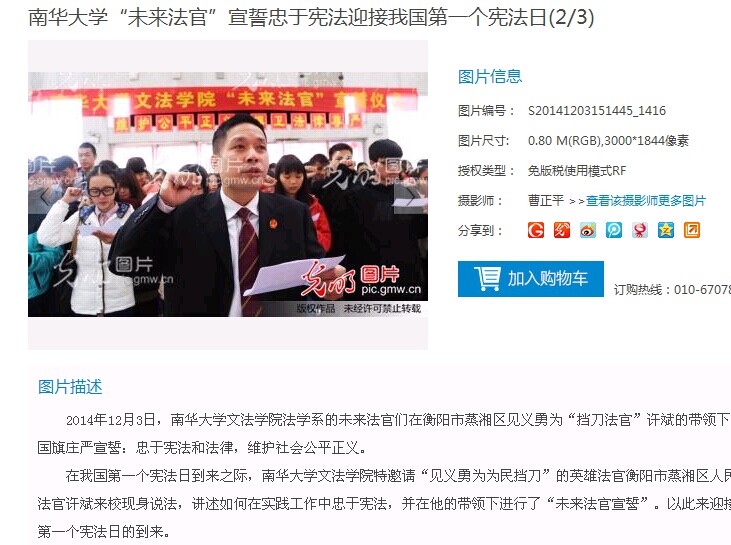Share via the red G icon
The height and width of the screenshot is (545, 731).
[536, 230]
